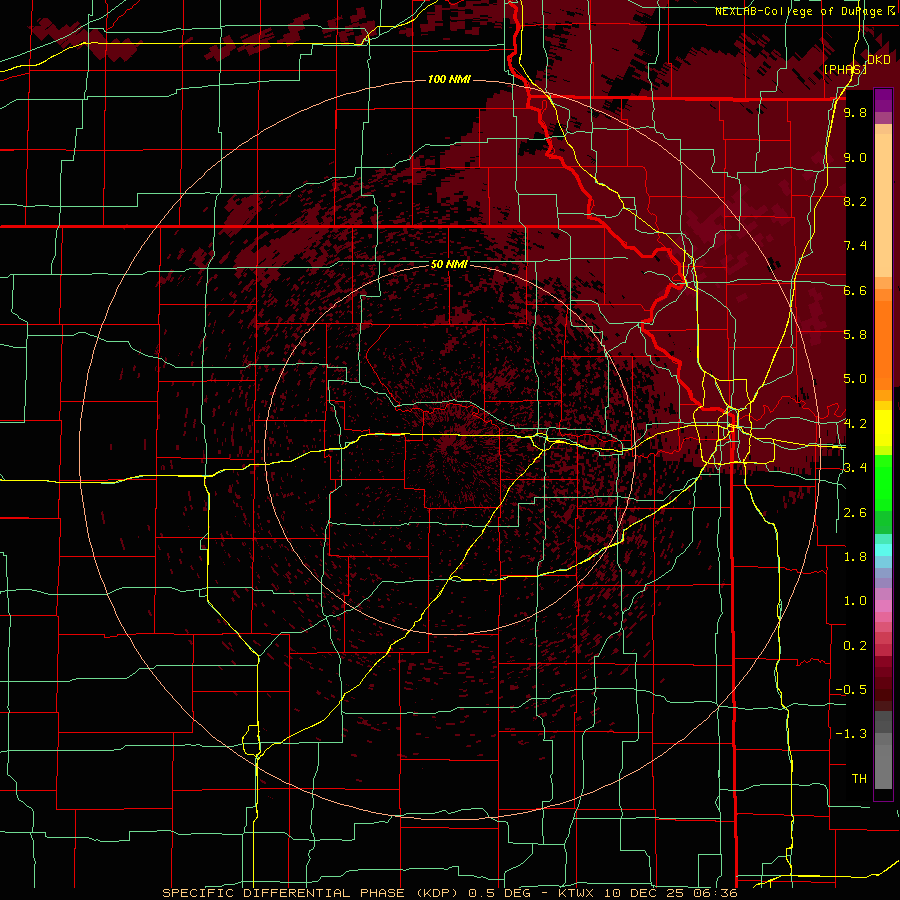Screen dimensions: 900x900
Task: Click the cyan segment of the color bar
Action: [883, 550]
